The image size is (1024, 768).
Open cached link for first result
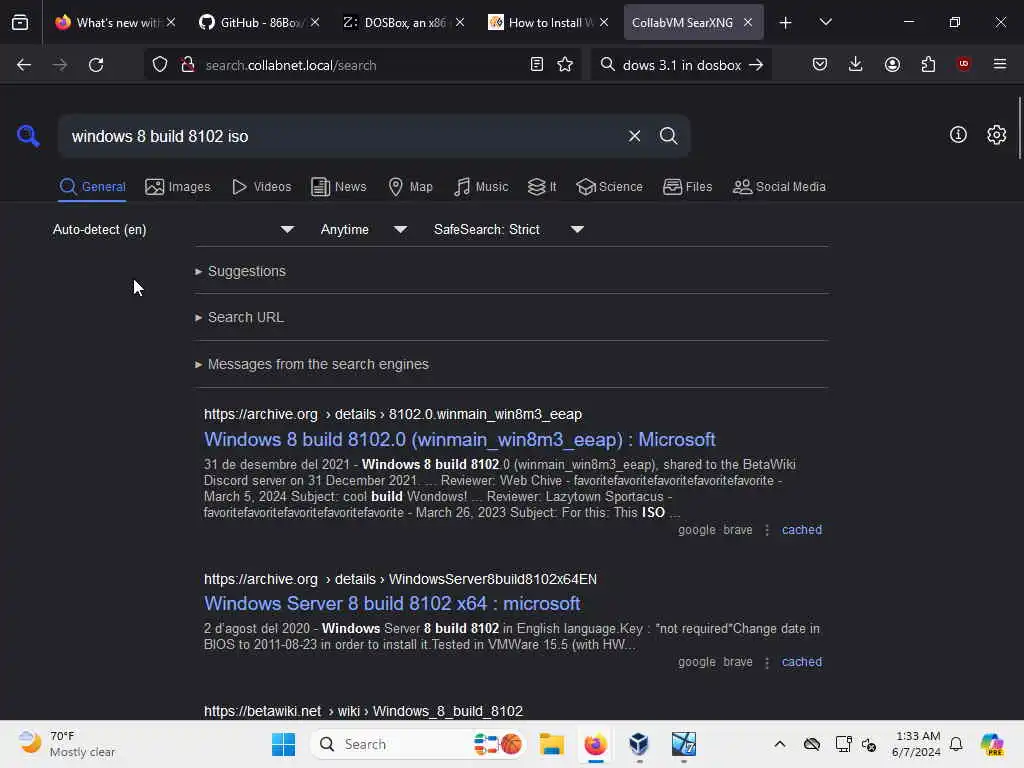coord(802,530)
